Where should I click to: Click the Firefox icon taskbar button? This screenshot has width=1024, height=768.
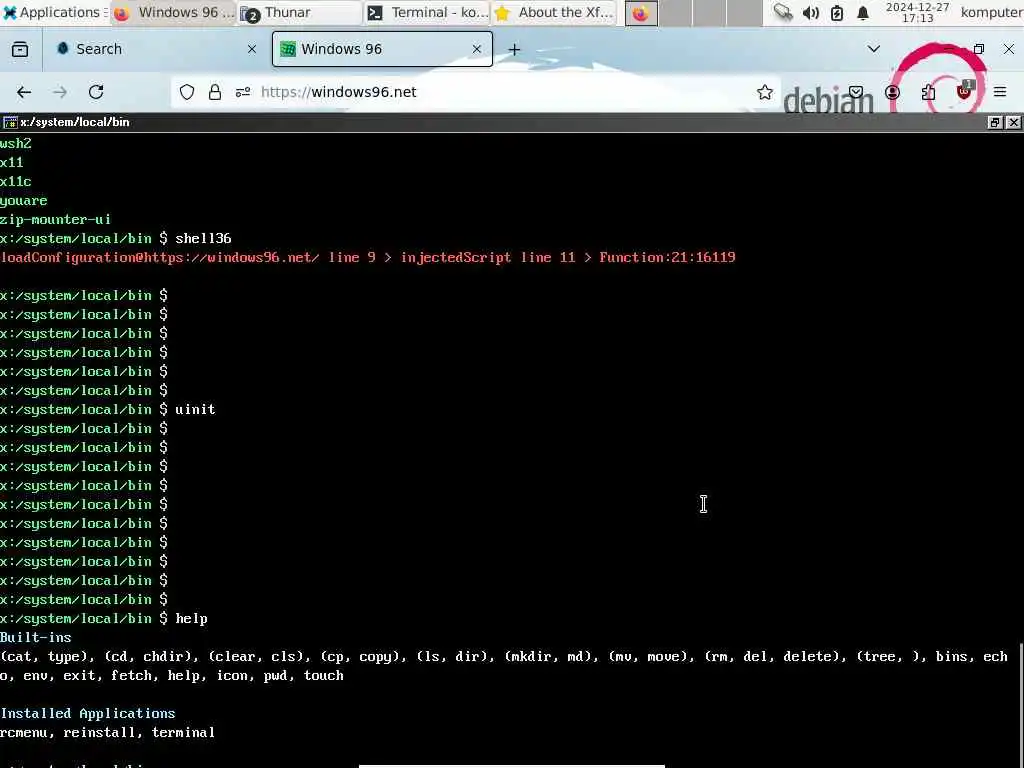(641, 13)
